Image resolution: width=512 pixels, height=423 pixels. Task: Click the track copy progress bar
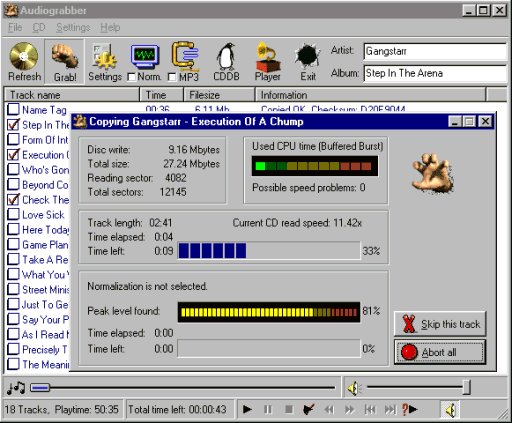click(269, 251)
